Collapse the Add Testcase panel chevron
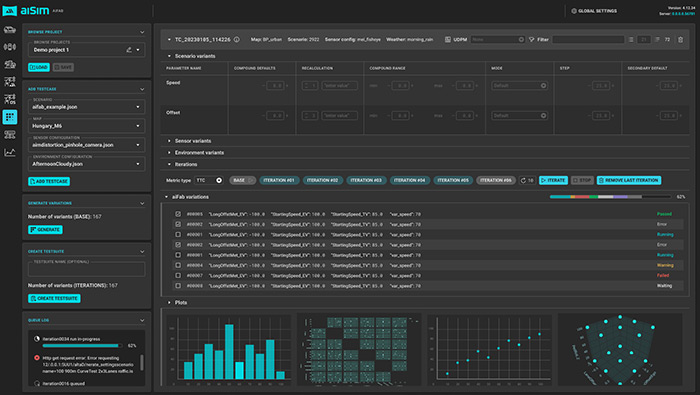This screenshot has width=700, height=395. 142,89
